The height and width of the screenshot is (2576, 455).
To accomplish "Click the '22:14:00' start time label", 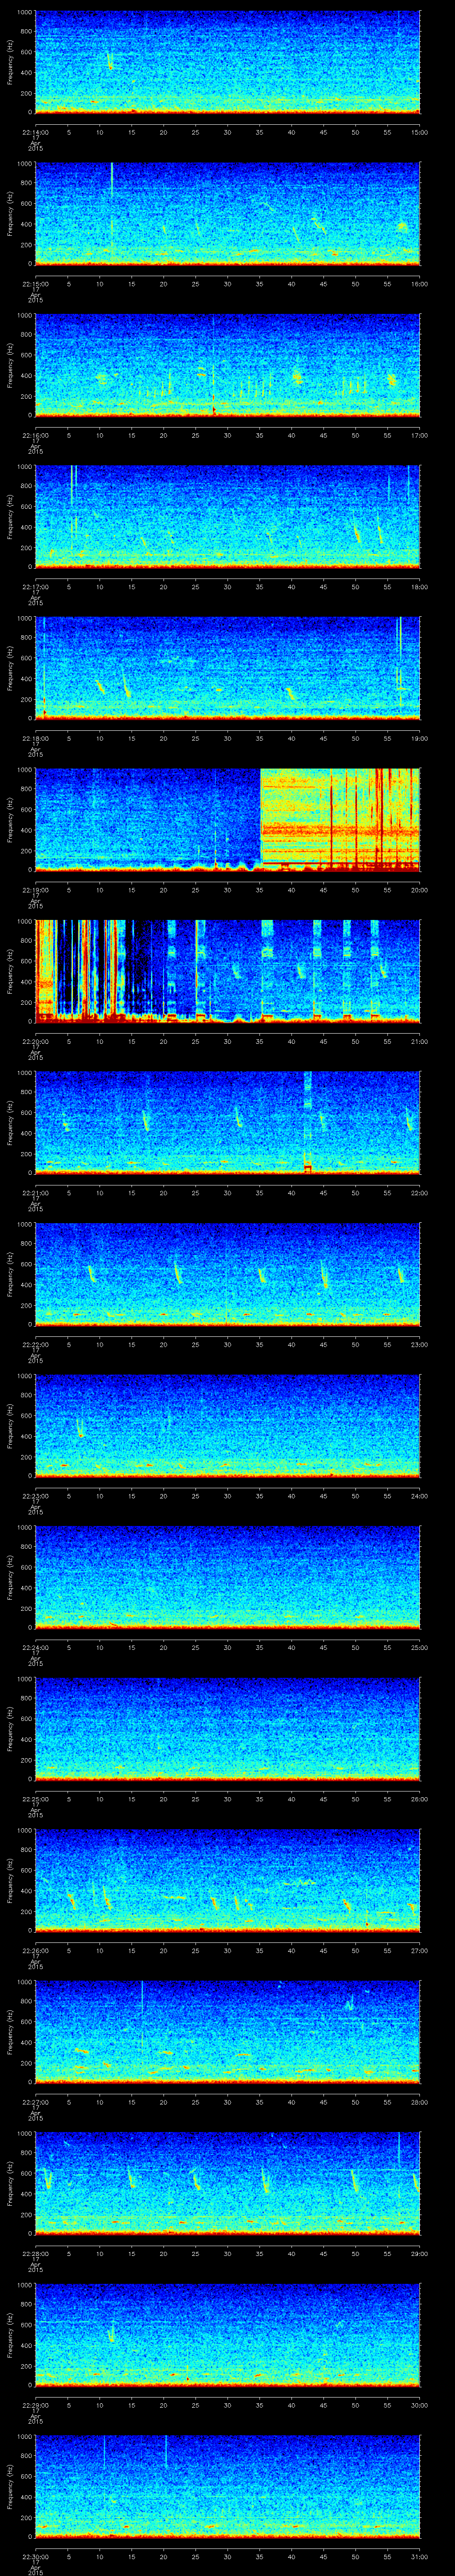I will tap(35, 132).
